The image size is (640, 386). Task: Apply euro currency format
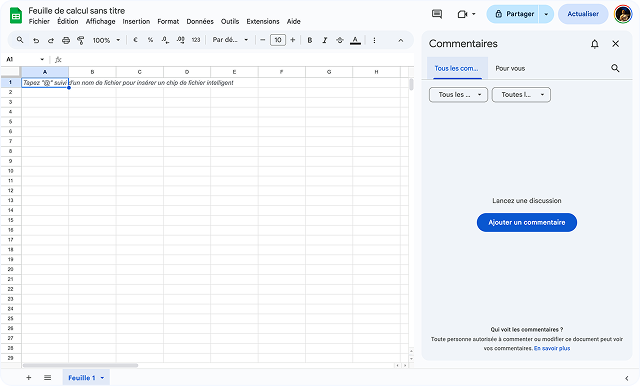click(x=136, y=40)
